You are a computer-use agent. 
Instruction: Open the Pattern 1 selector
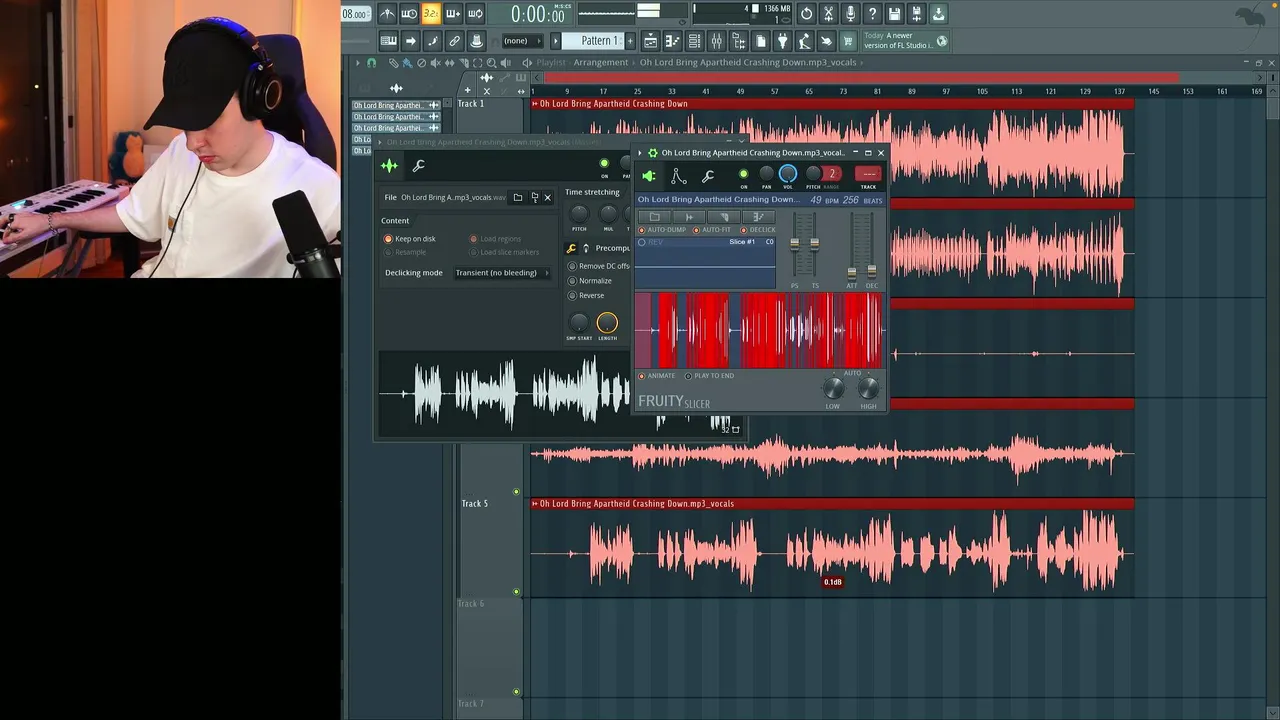pos(592,41)
